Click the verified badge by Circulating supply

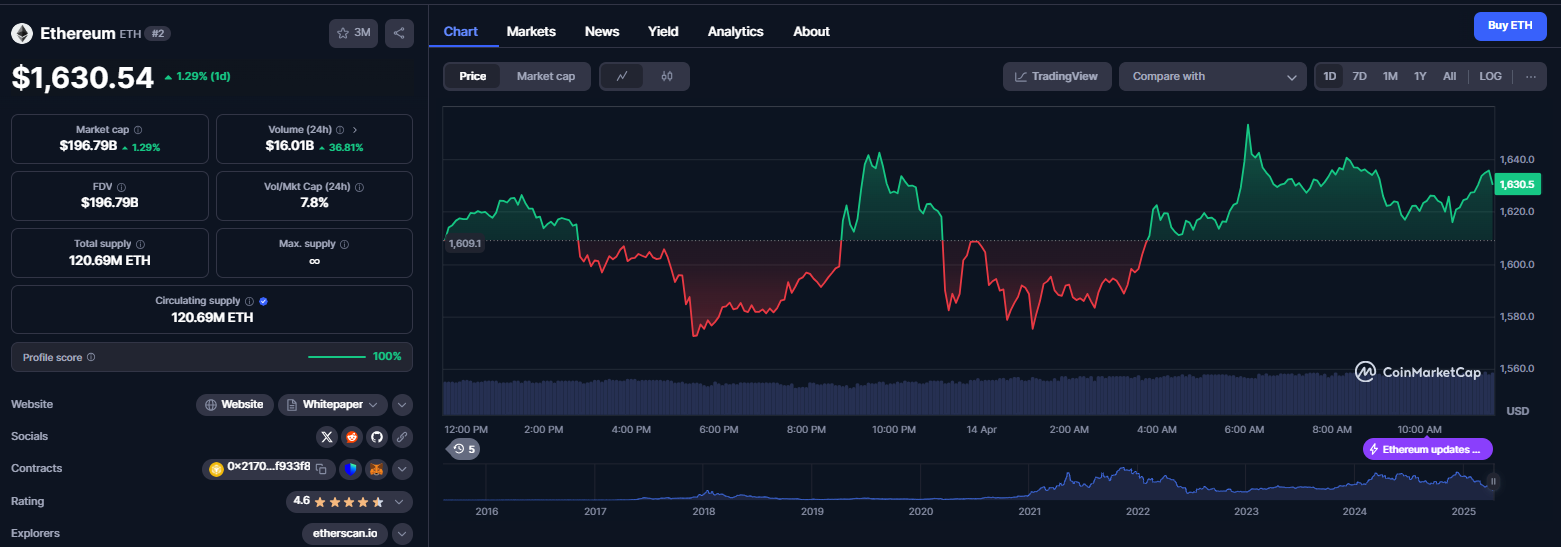click(263, 301)
